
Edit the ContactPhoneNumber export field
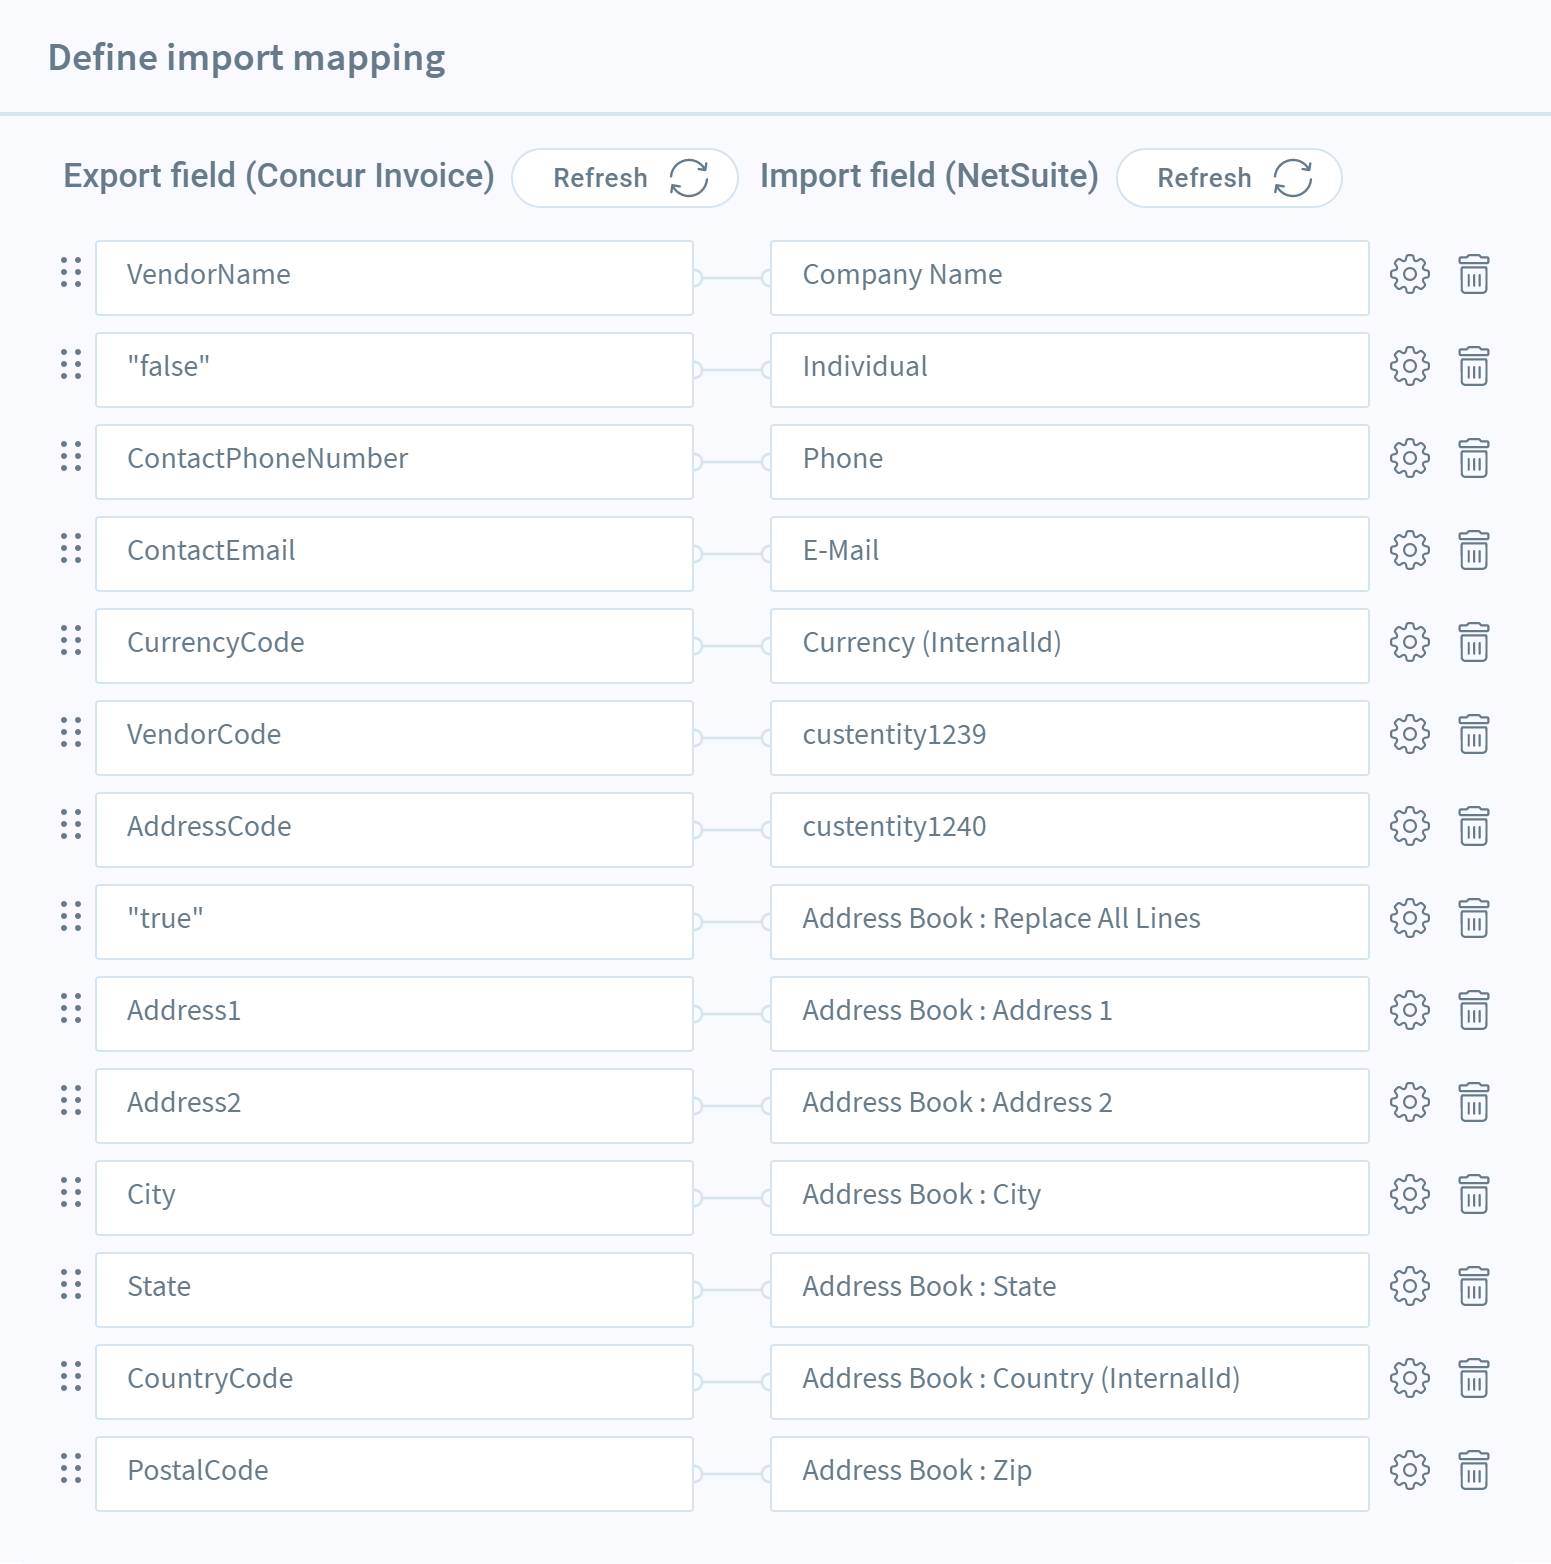pos(394,462)
